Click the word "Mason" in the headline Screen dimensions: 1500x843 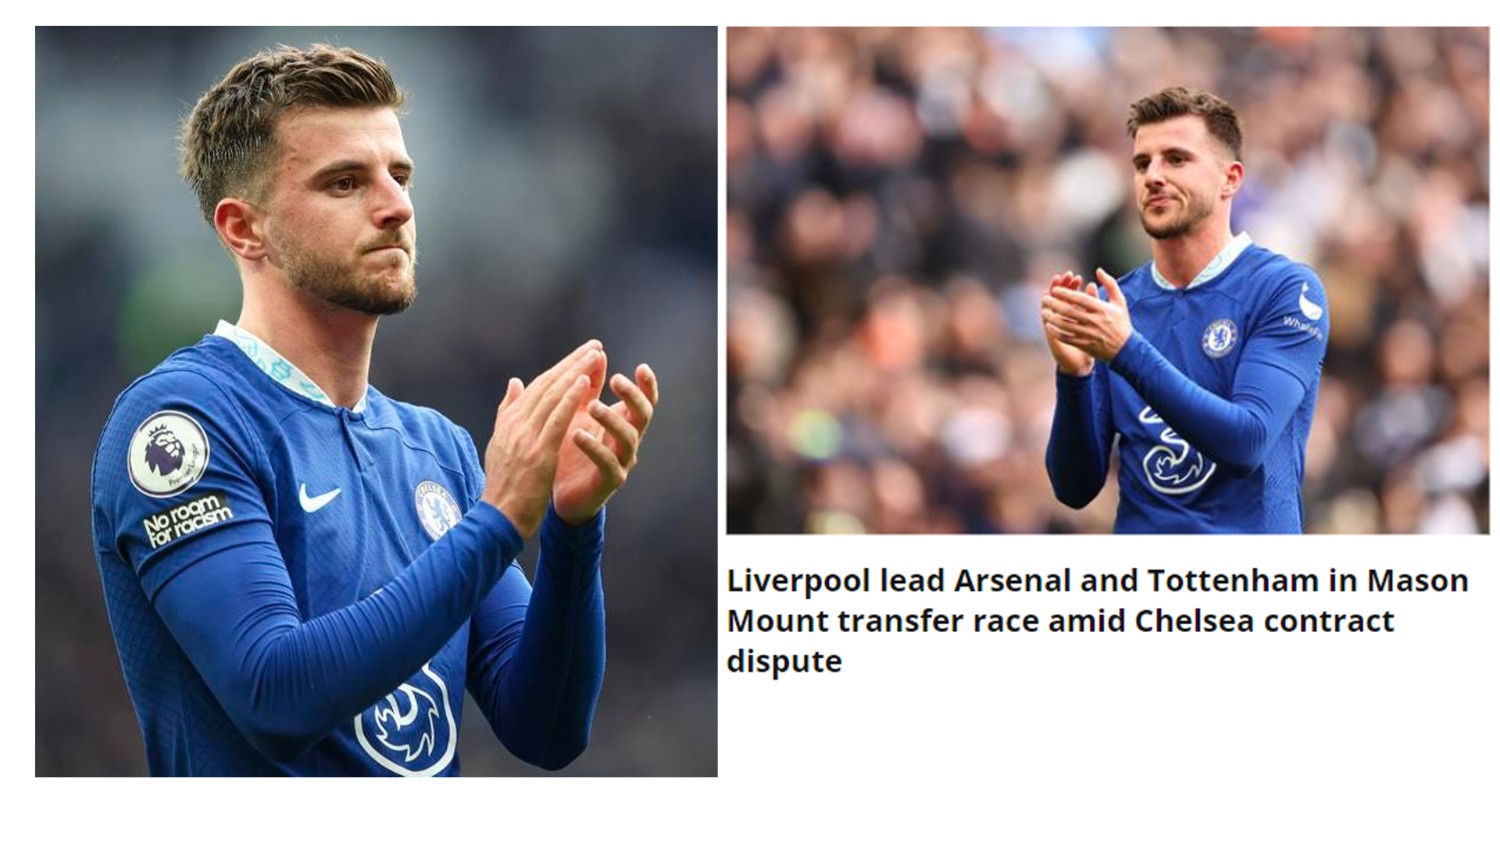pos(1417,580)
